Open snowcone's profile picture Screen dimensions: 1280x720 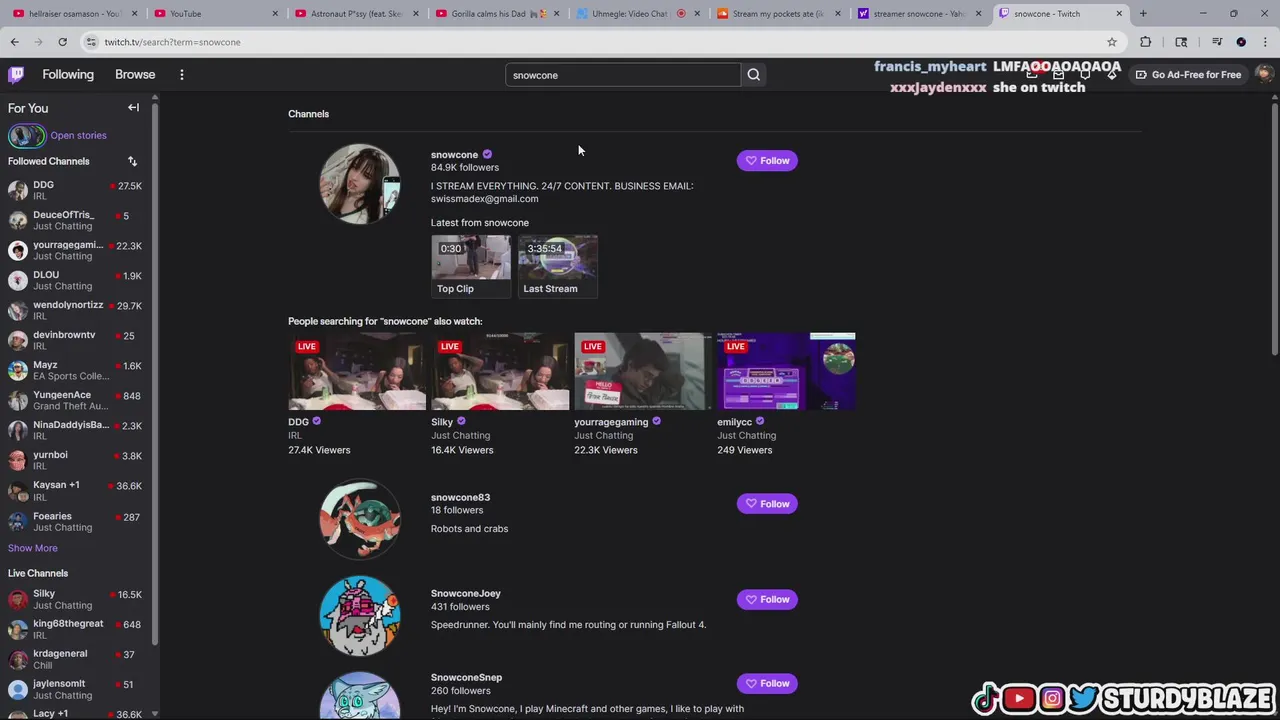[x=360, y=184]
